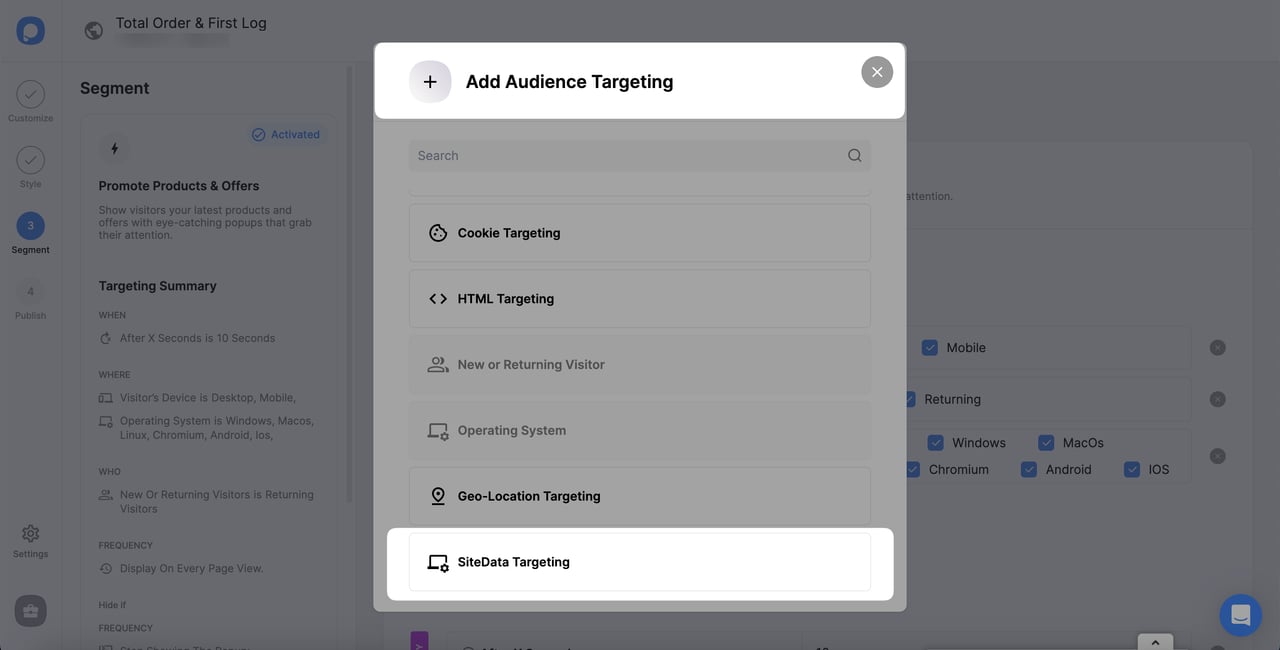Click the up arrow stepper at bottom
This screenshot has height=650, width=1280.
pyautogui.click(x=1155, y=642)
